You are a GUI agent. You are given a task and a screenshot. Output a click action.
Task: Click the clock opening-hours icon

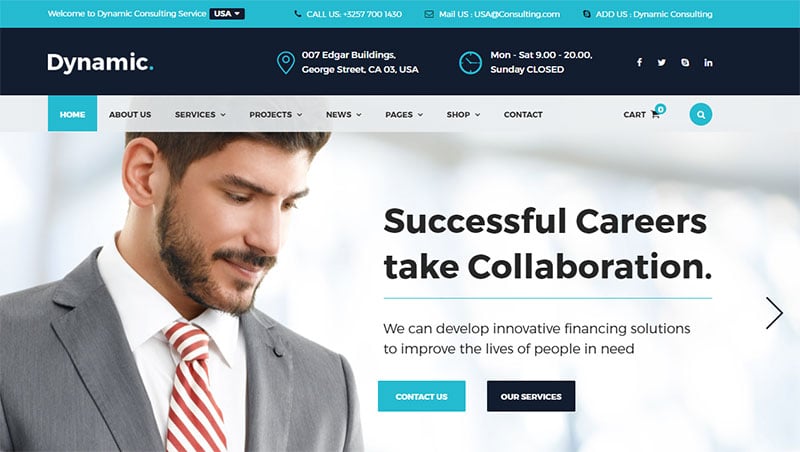470,63
